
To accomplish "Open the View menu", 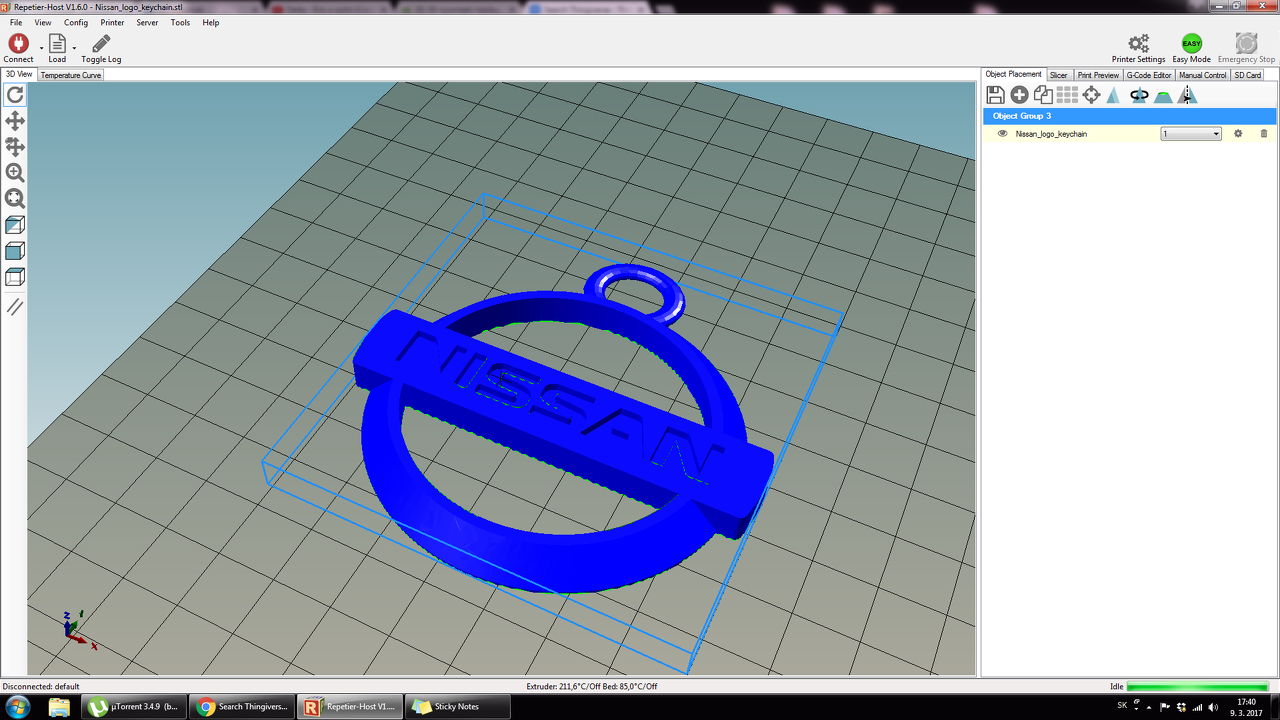I will pos(43,22).
